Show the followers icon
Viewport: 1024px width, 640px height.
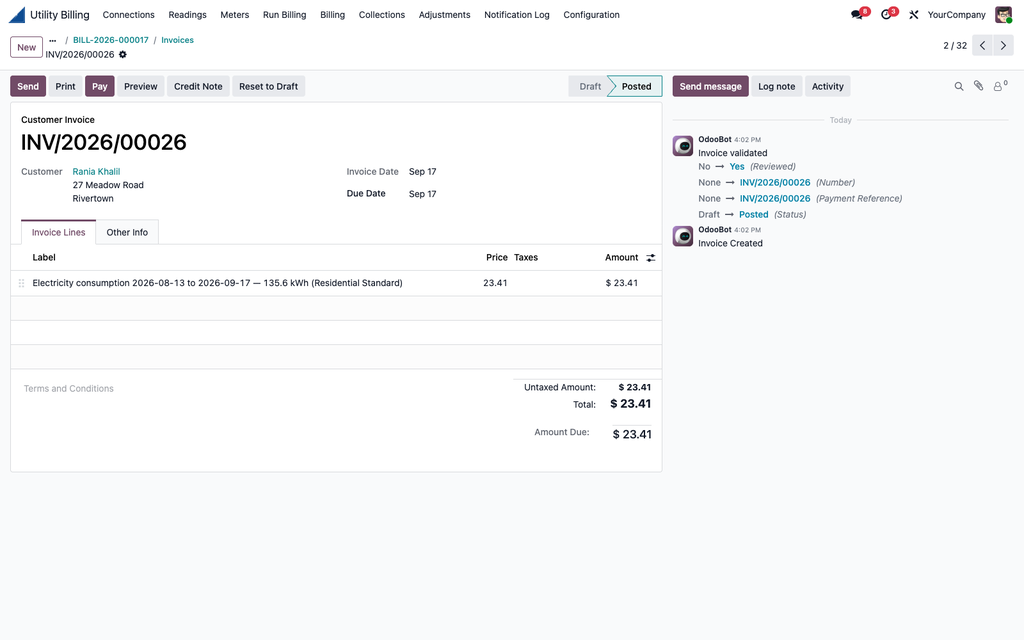(1000, 86)
